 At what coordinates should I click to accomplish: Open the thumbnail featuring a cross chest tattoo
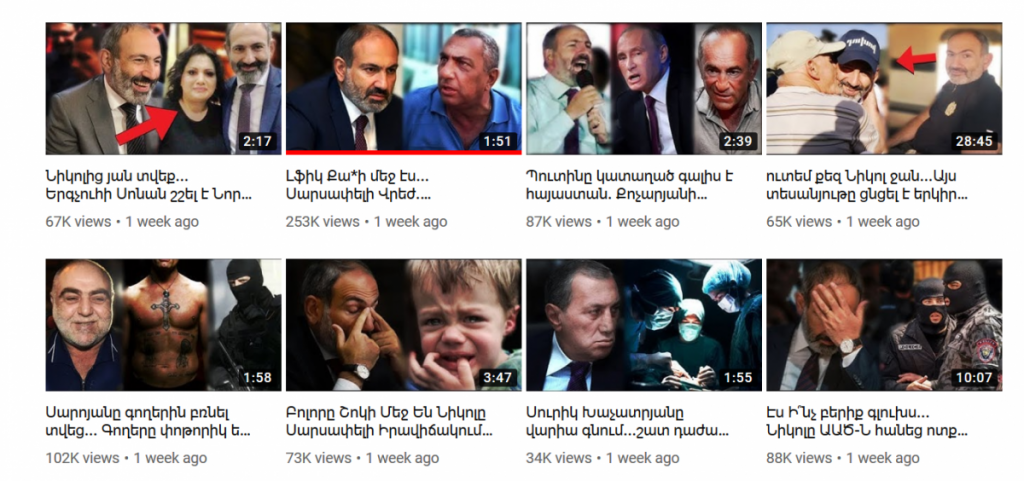[x=163, y=325]
